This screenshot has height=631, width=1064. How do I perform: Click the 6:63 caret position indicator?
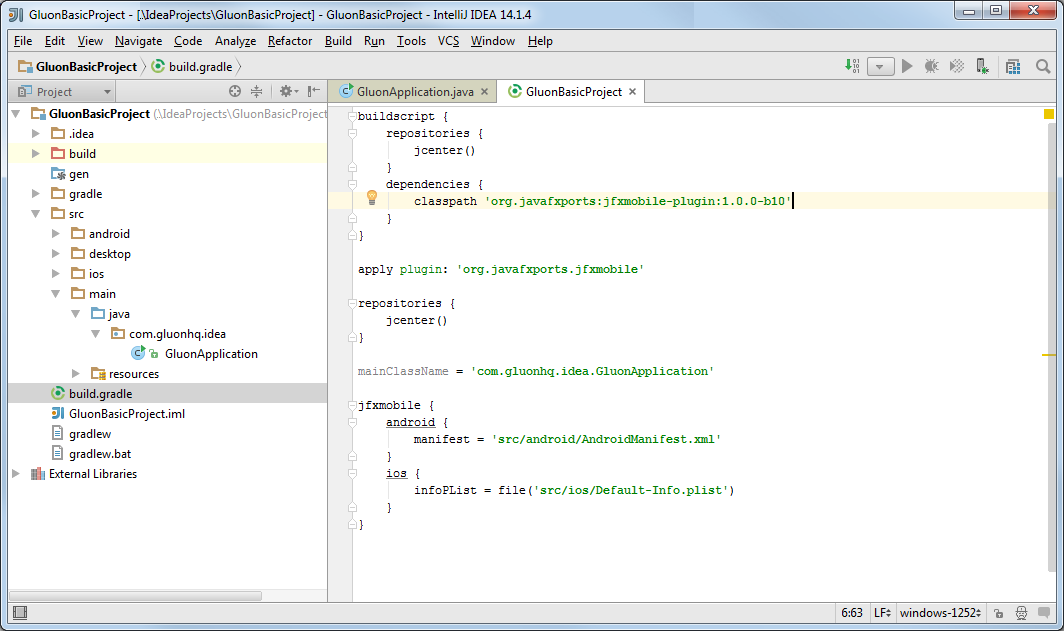pos(852,613)
